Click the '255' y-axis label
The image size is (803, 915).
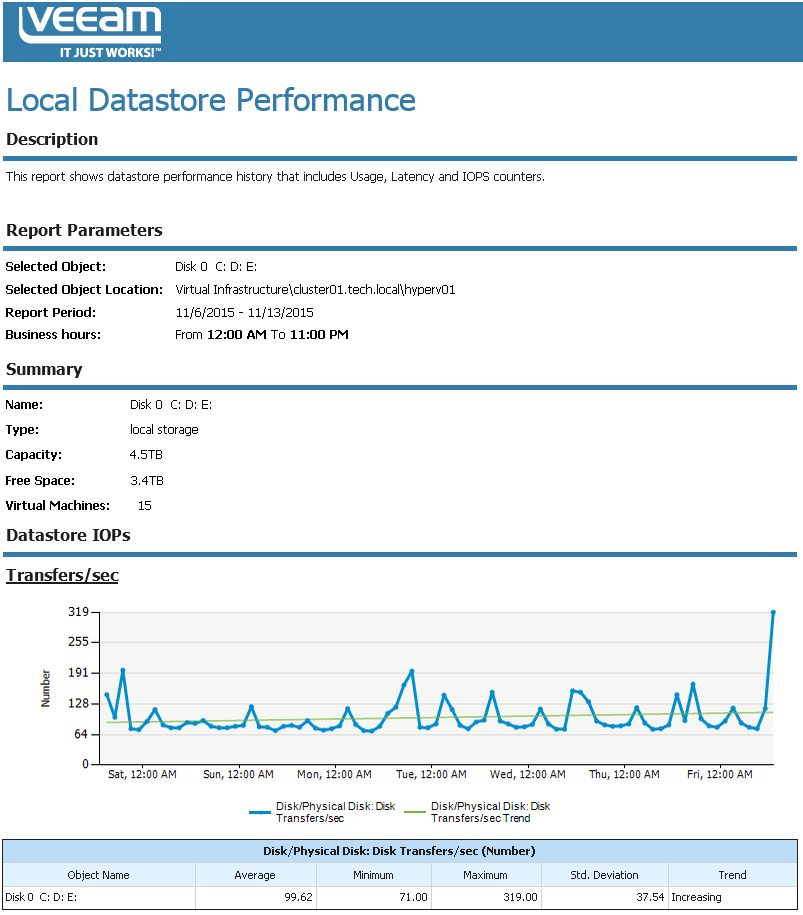(78, 642)
